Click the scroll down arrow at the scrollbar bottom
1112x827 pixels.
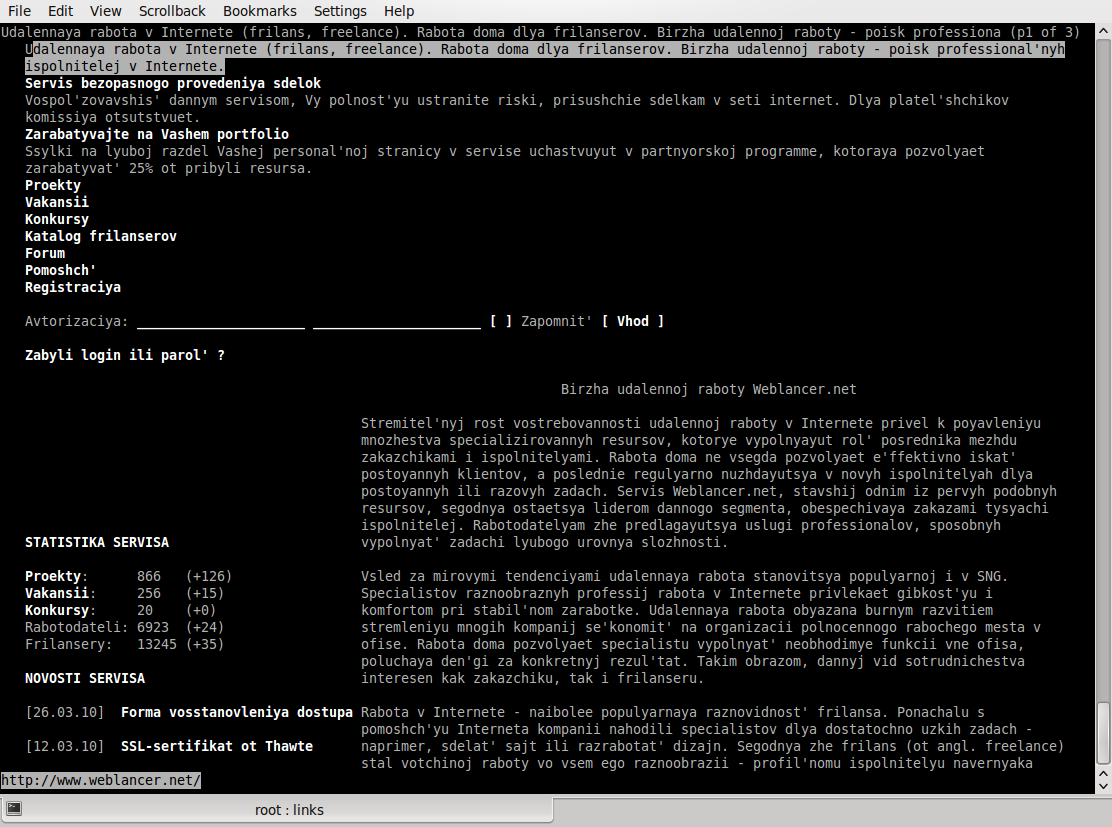(x=1103, y=785)
